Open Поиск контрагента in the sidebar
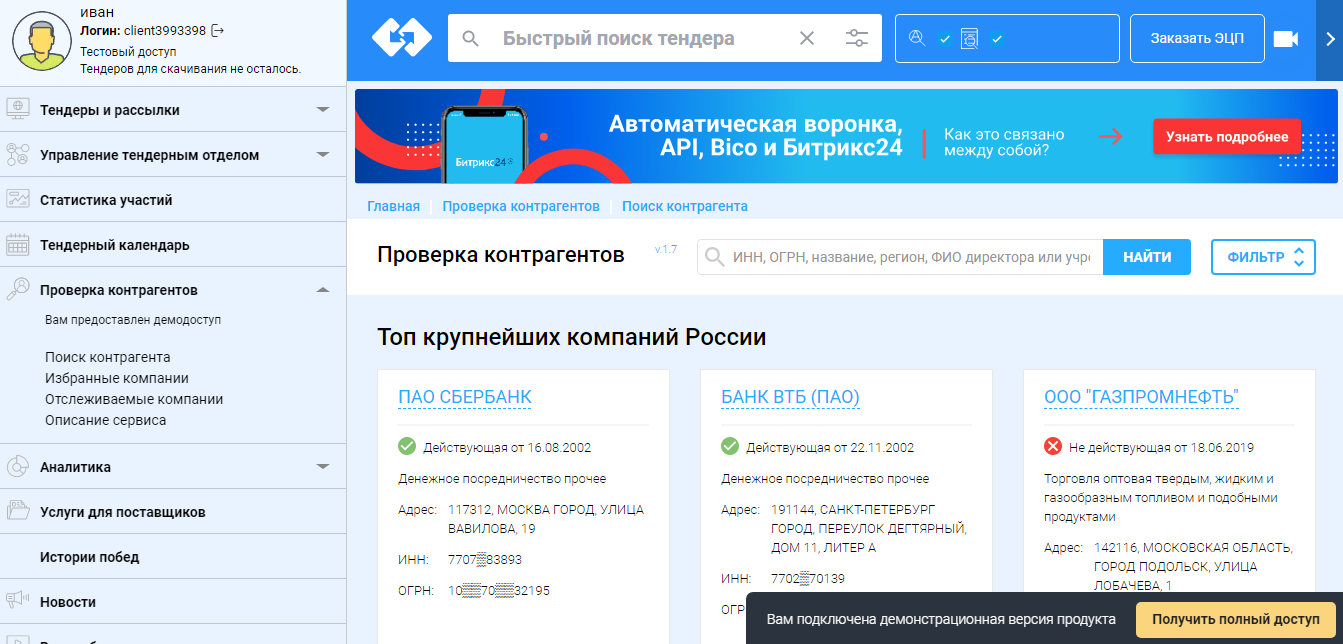Viewport: 1343px width, 644px height. pos(108,357)
